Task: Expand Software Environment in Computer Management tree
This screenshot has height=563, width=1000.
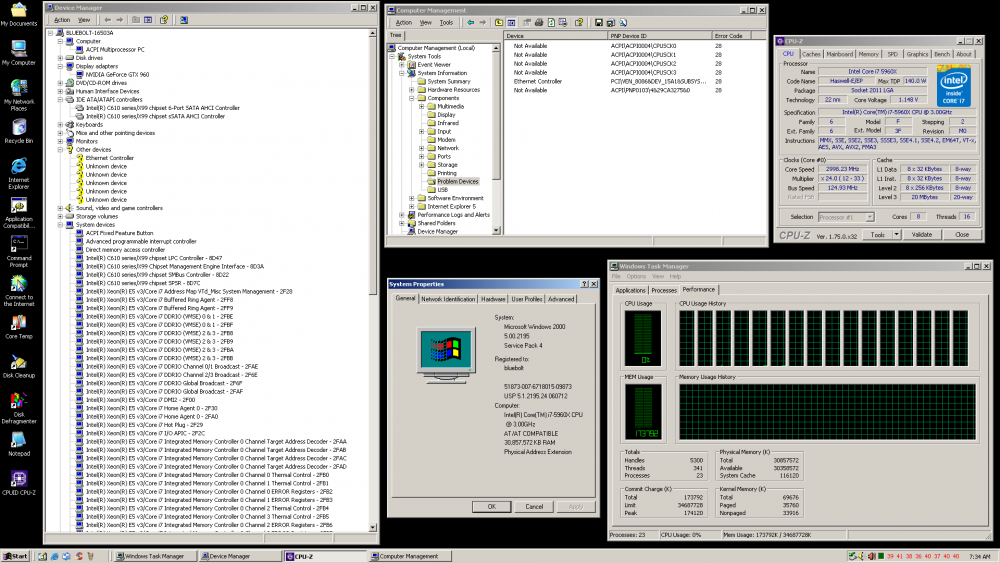Action: click(411, 198)
